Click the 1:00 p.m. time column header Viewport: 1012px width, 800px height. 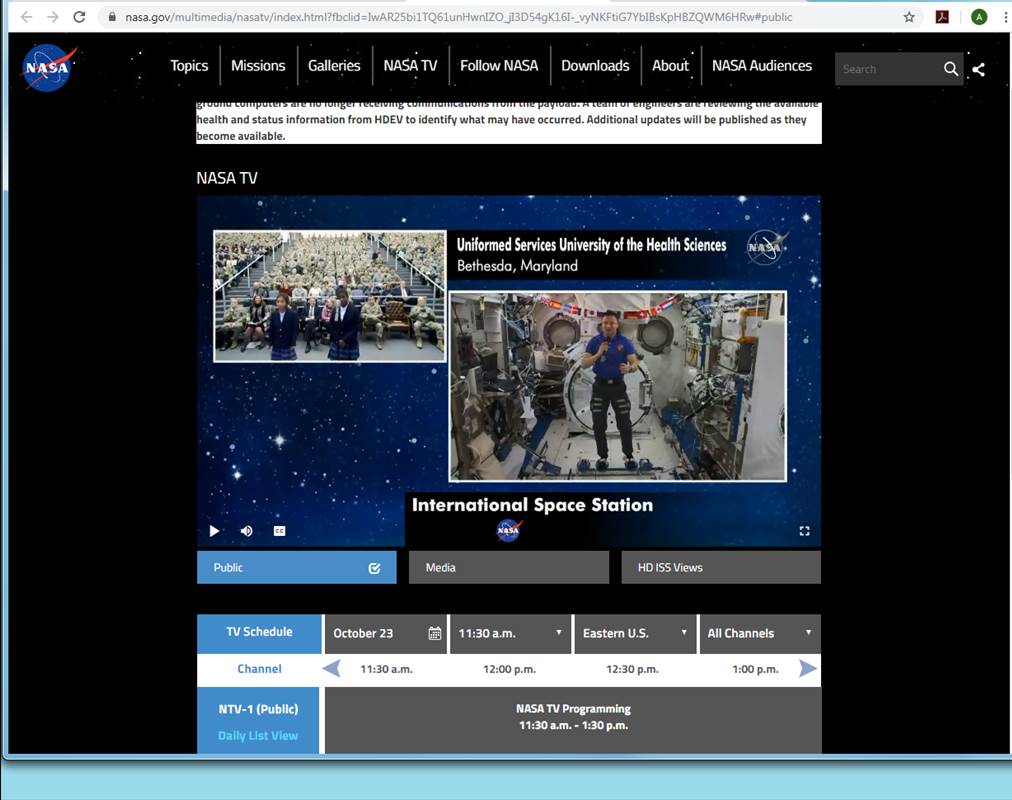coord(755,669)
